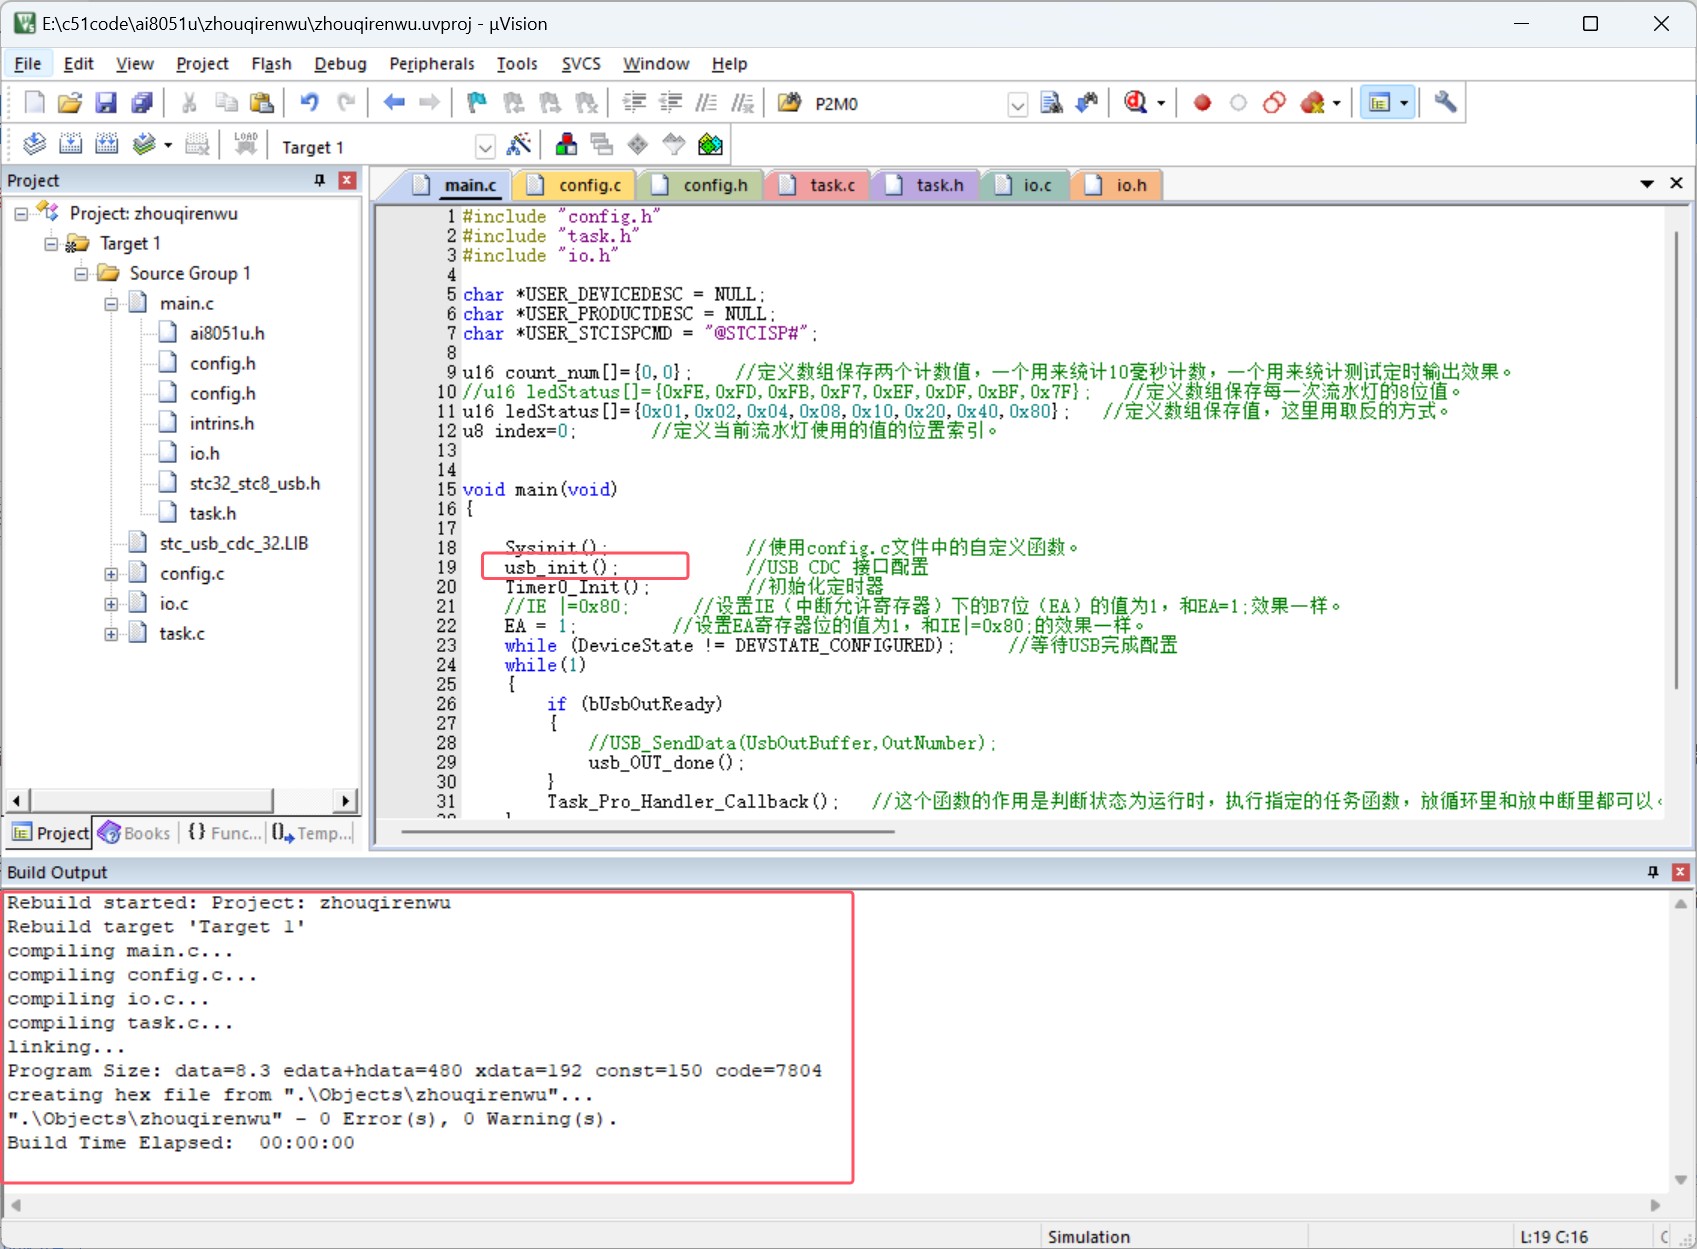This screenshot has width=1697, height=1249.
Task: Disable all breakpoints icon
Action: (1274, 103)
